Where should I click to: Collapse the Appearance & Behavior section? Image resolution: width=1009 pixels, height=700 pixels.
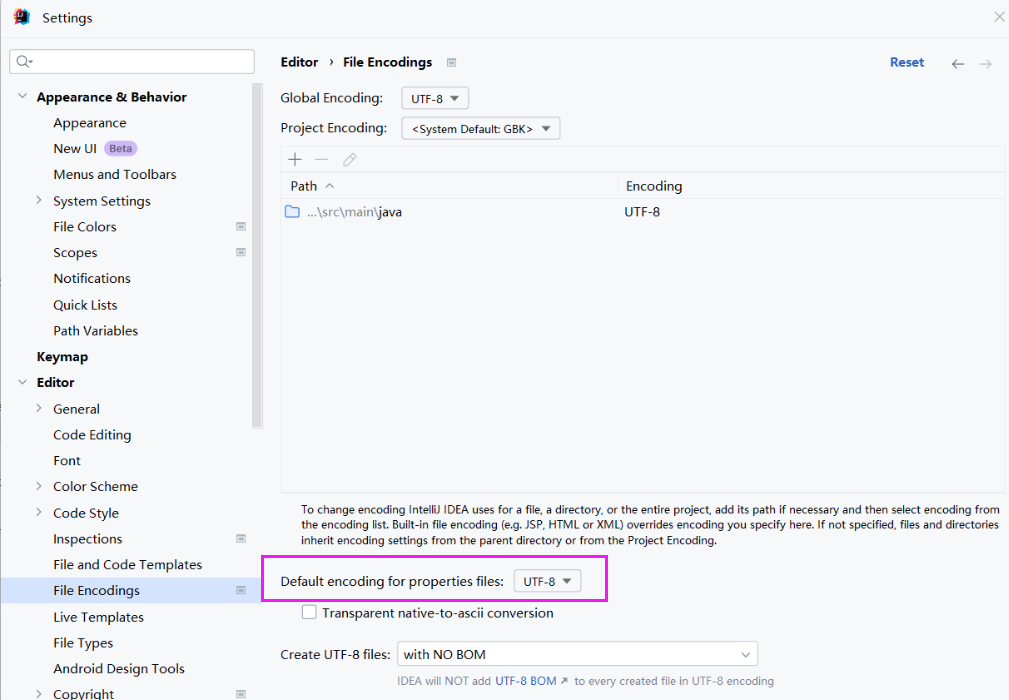click(x=23, y=97)
